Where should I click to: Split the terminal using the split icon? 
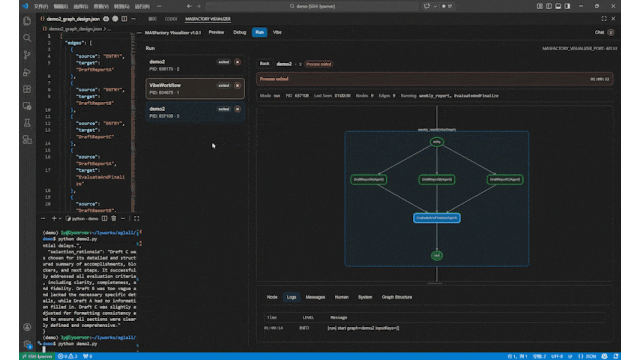pos(104,218)
